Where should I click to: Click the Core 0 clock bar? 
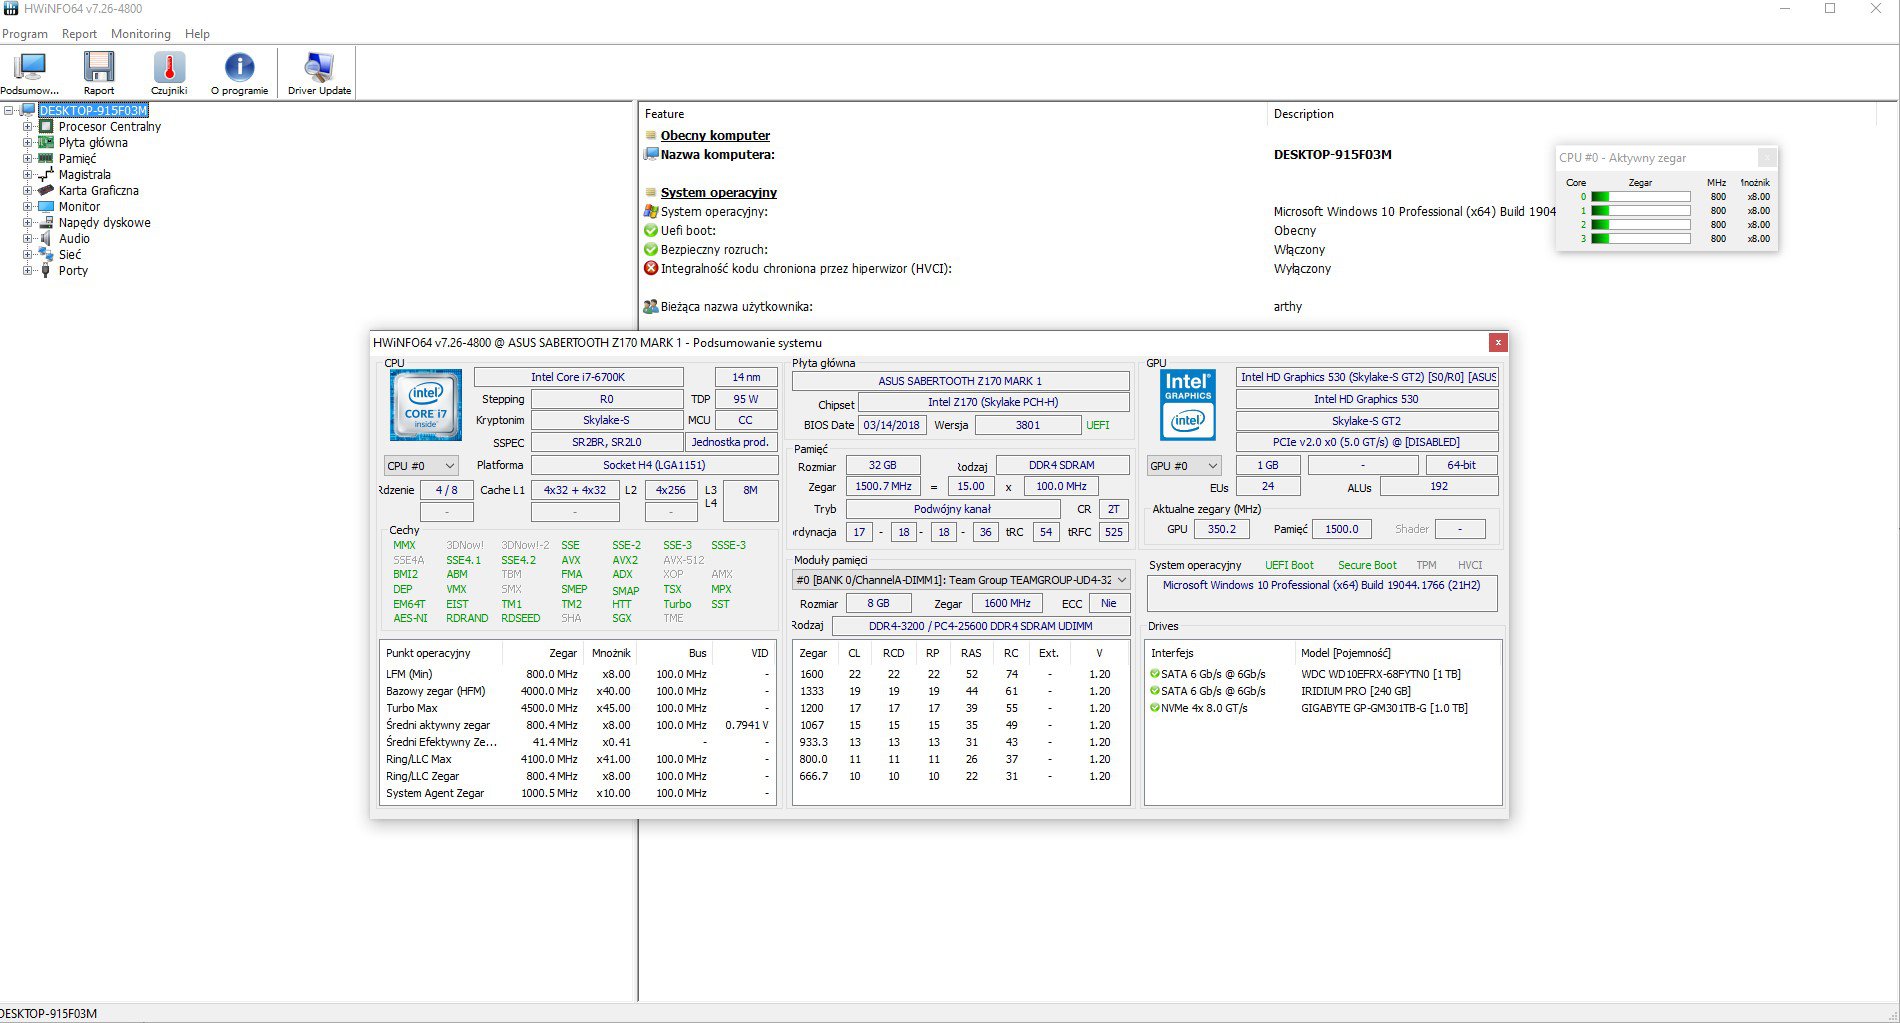(1640, 197)
